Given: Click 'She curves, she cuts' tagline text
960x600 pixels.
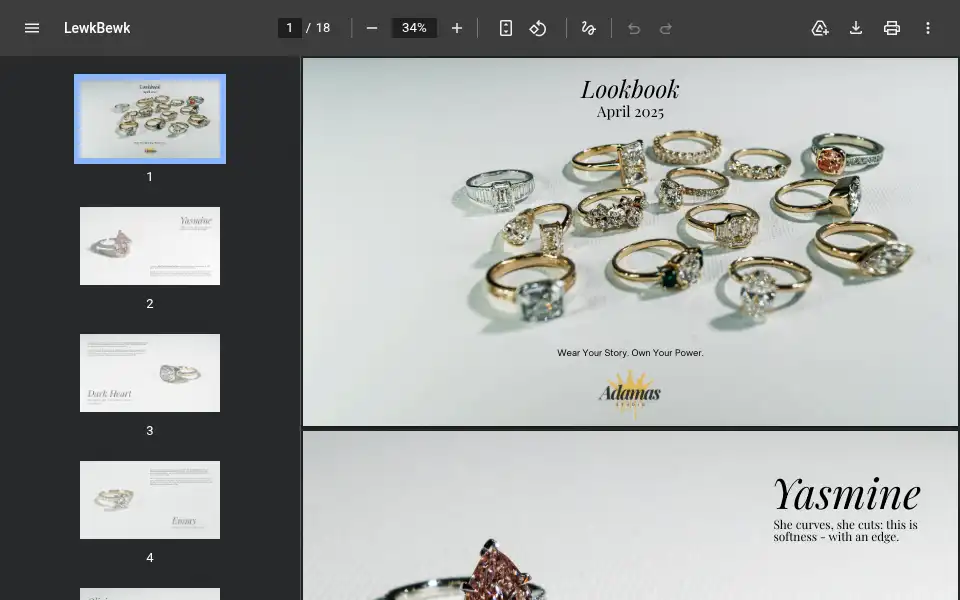Looking at the screenshot, I should coord(845,531).
